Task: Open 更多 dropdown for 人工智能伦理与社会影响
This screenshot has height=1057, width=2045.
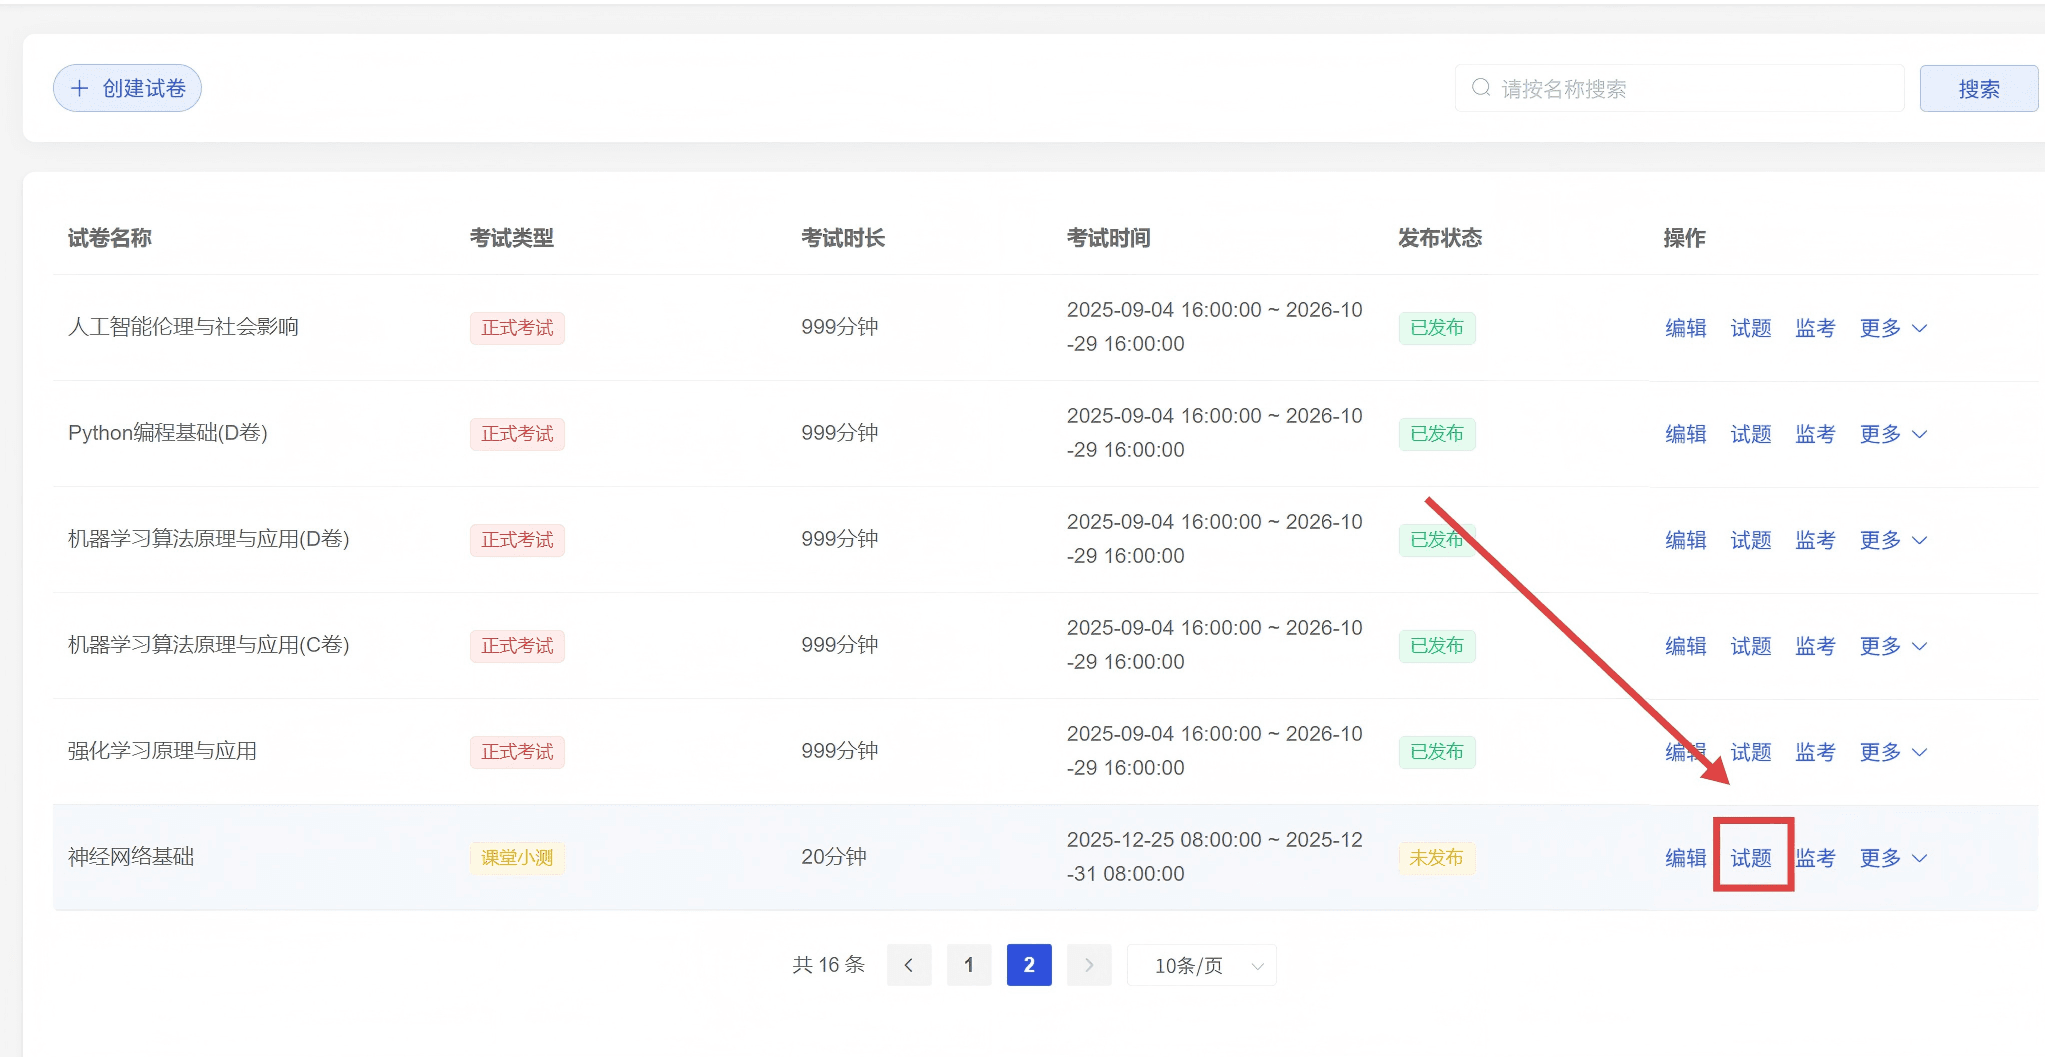Action: [1893, 328]
